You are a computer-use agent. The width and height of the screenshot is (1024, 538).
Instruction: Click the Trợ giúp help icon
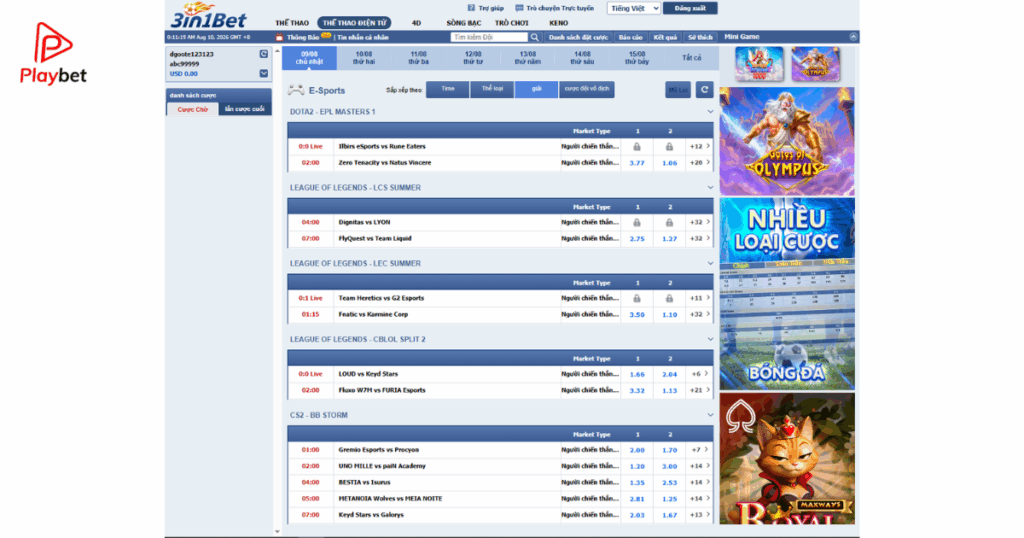[471, 8]
